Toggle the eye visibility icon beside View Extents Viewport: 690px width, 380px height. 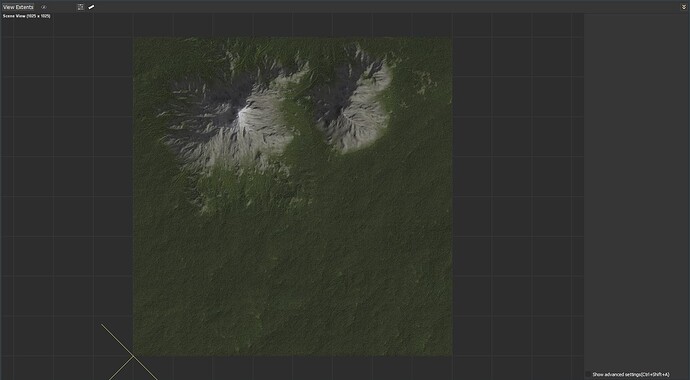(x=44, y=7)
